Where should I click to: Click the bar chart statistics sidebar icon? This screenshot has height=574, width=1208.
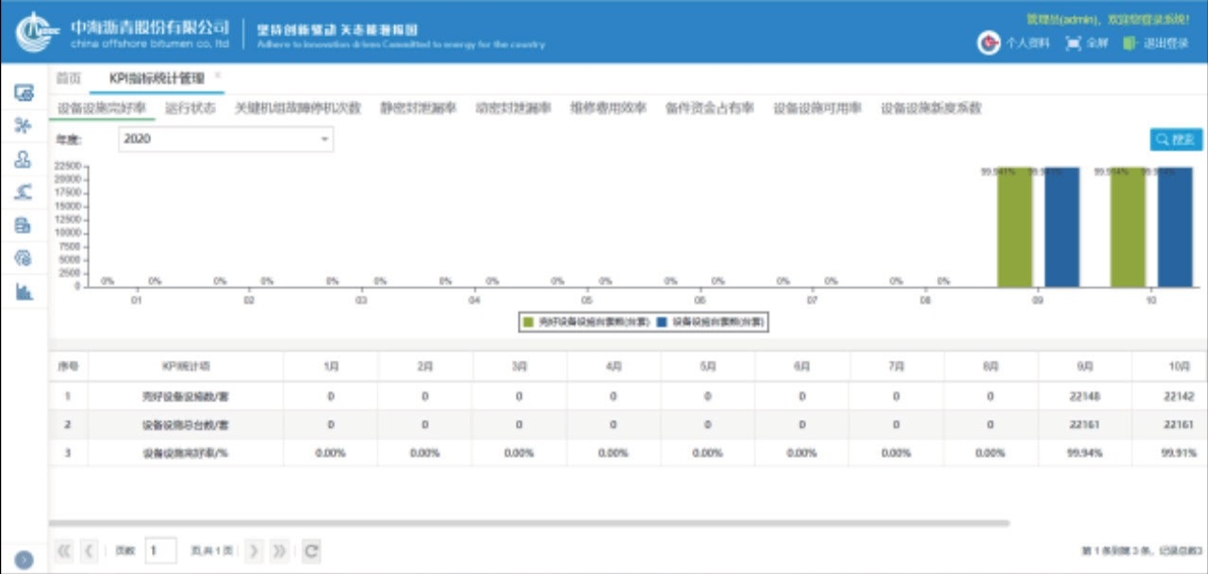(24, 292)
